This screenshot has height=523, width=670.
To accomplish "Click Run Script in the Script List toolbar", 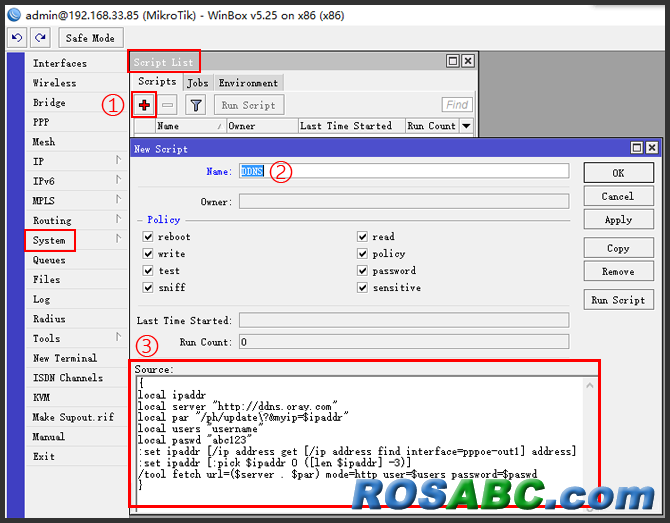I will point(249,105).
